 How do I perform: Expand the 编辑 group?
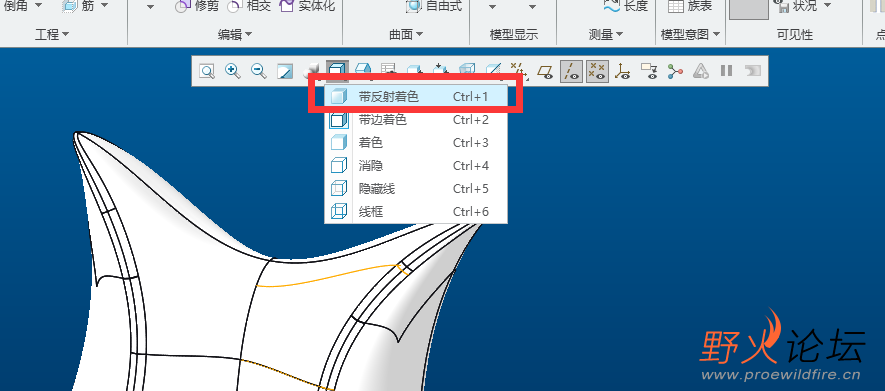pos(235,35)
